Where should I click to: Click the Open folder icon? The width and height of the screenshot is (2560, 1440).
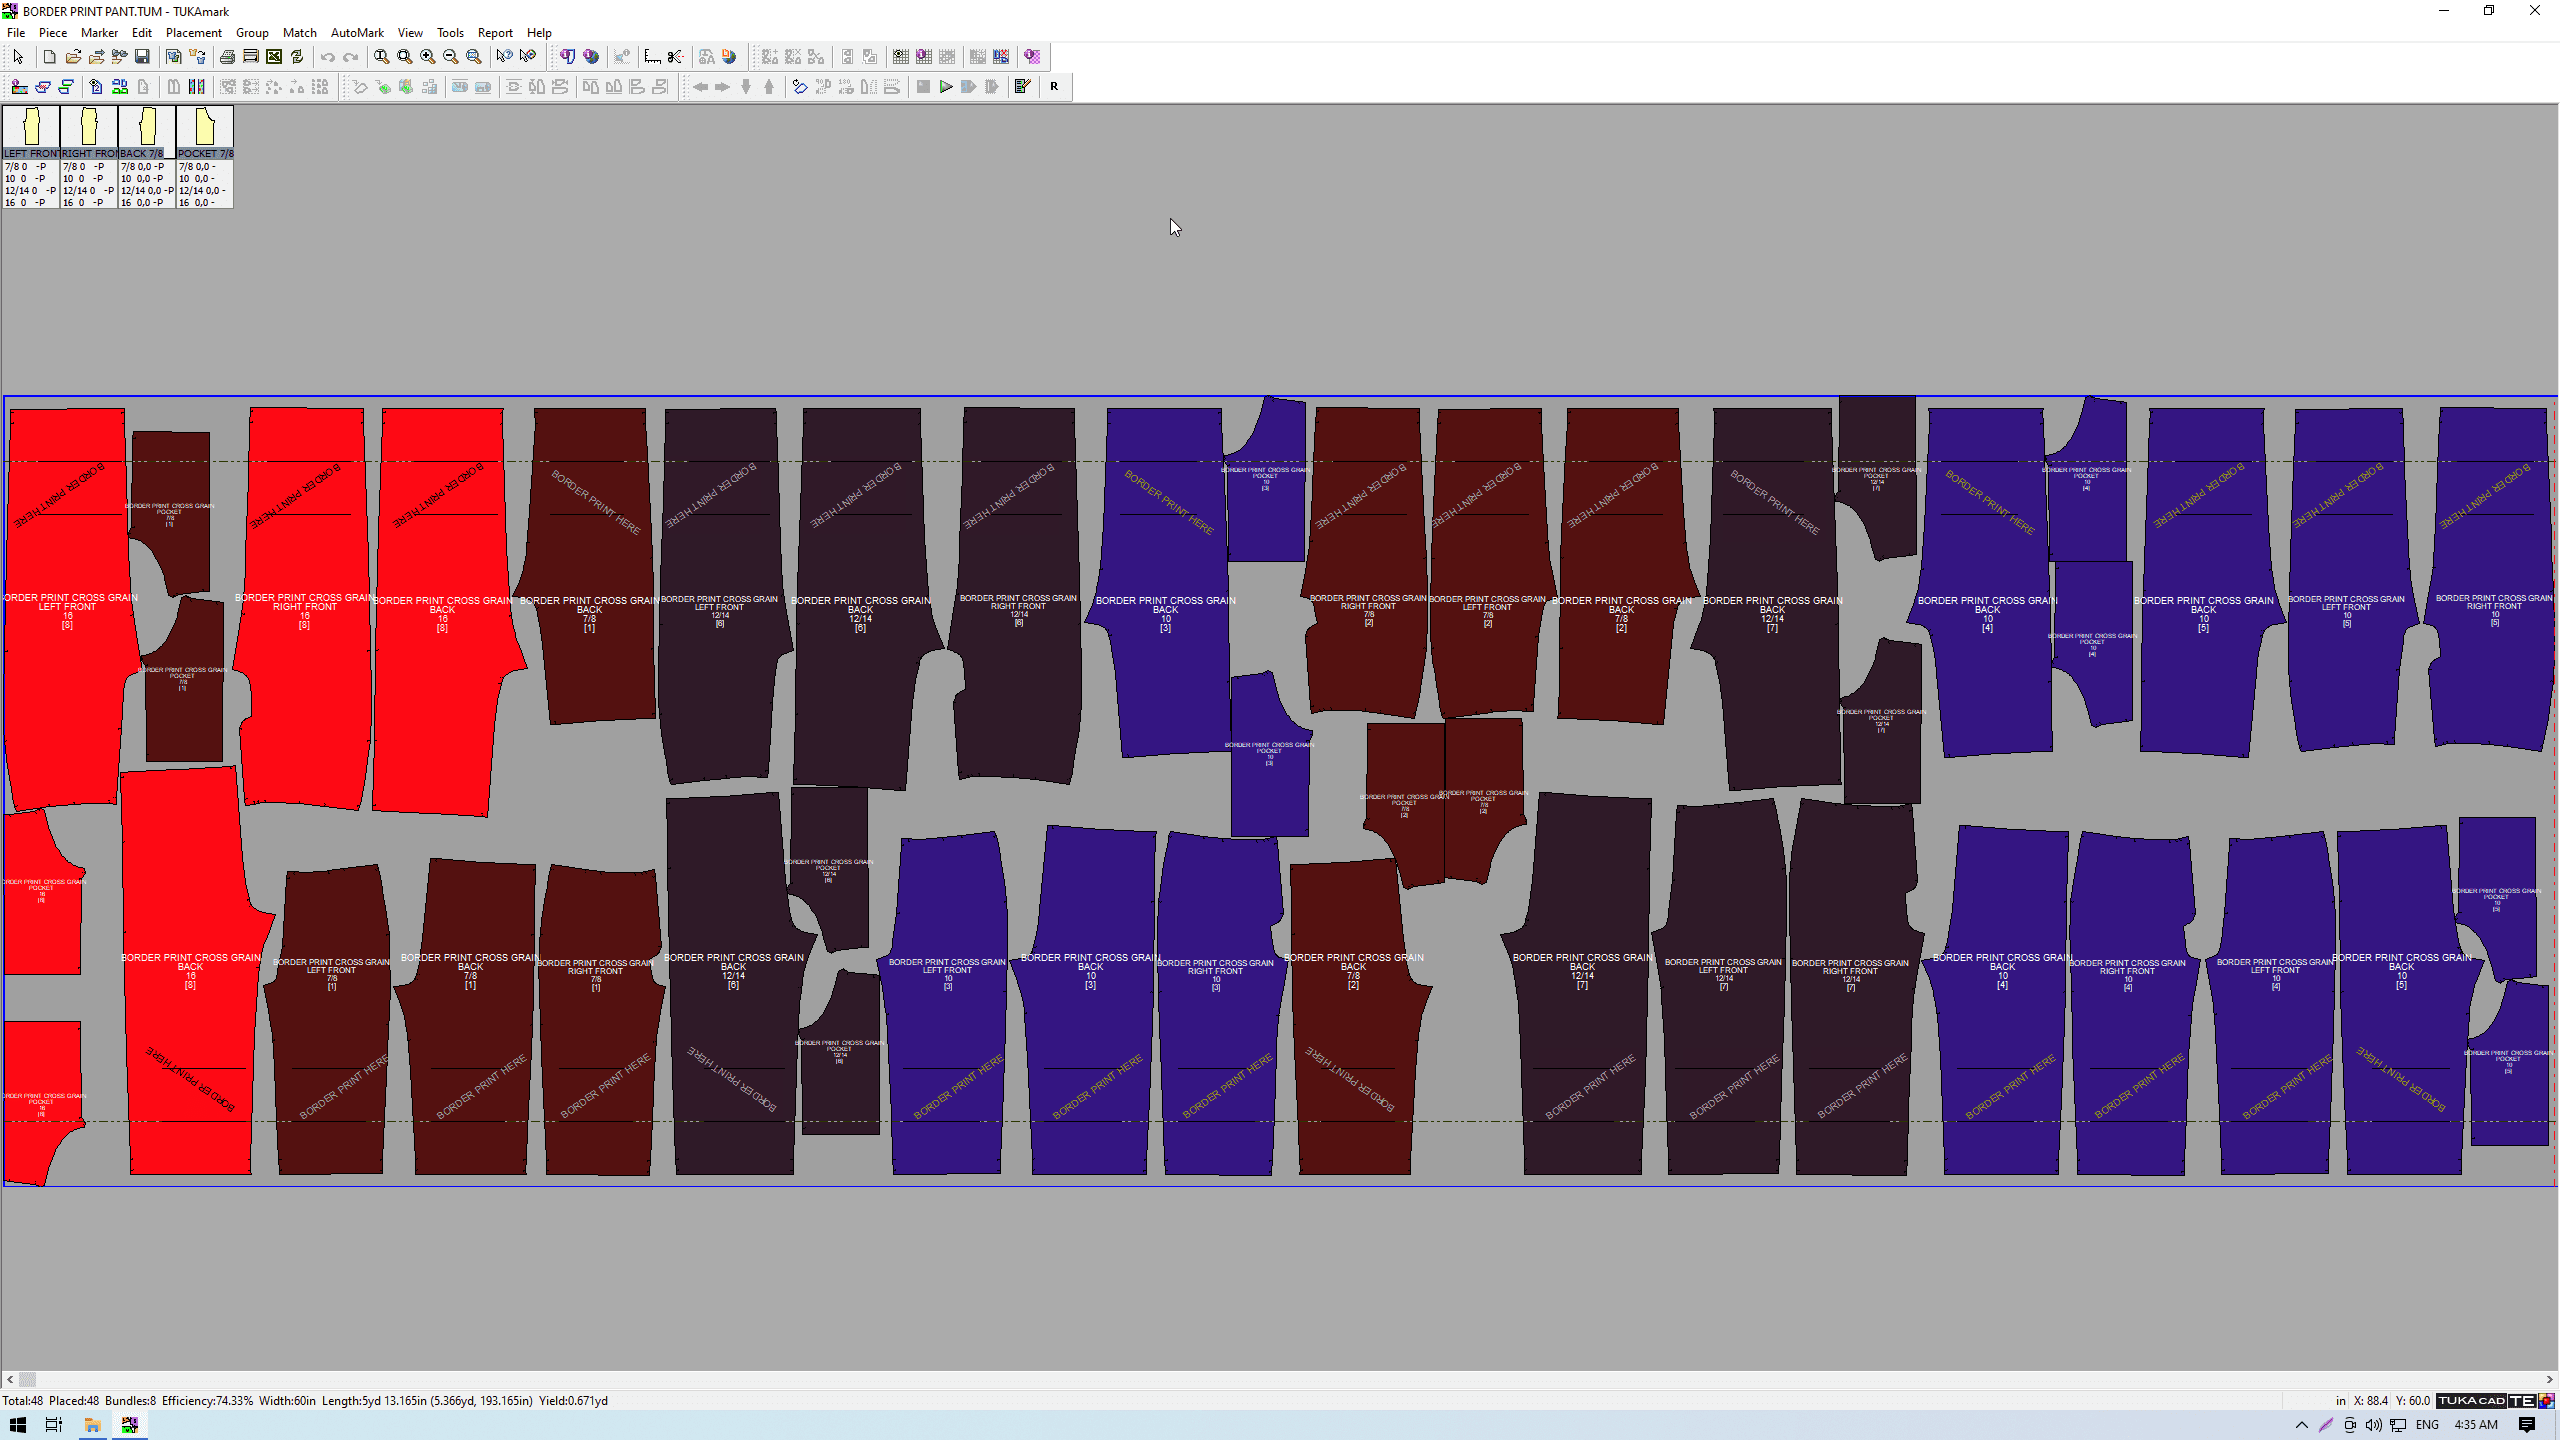click(73, 57)
